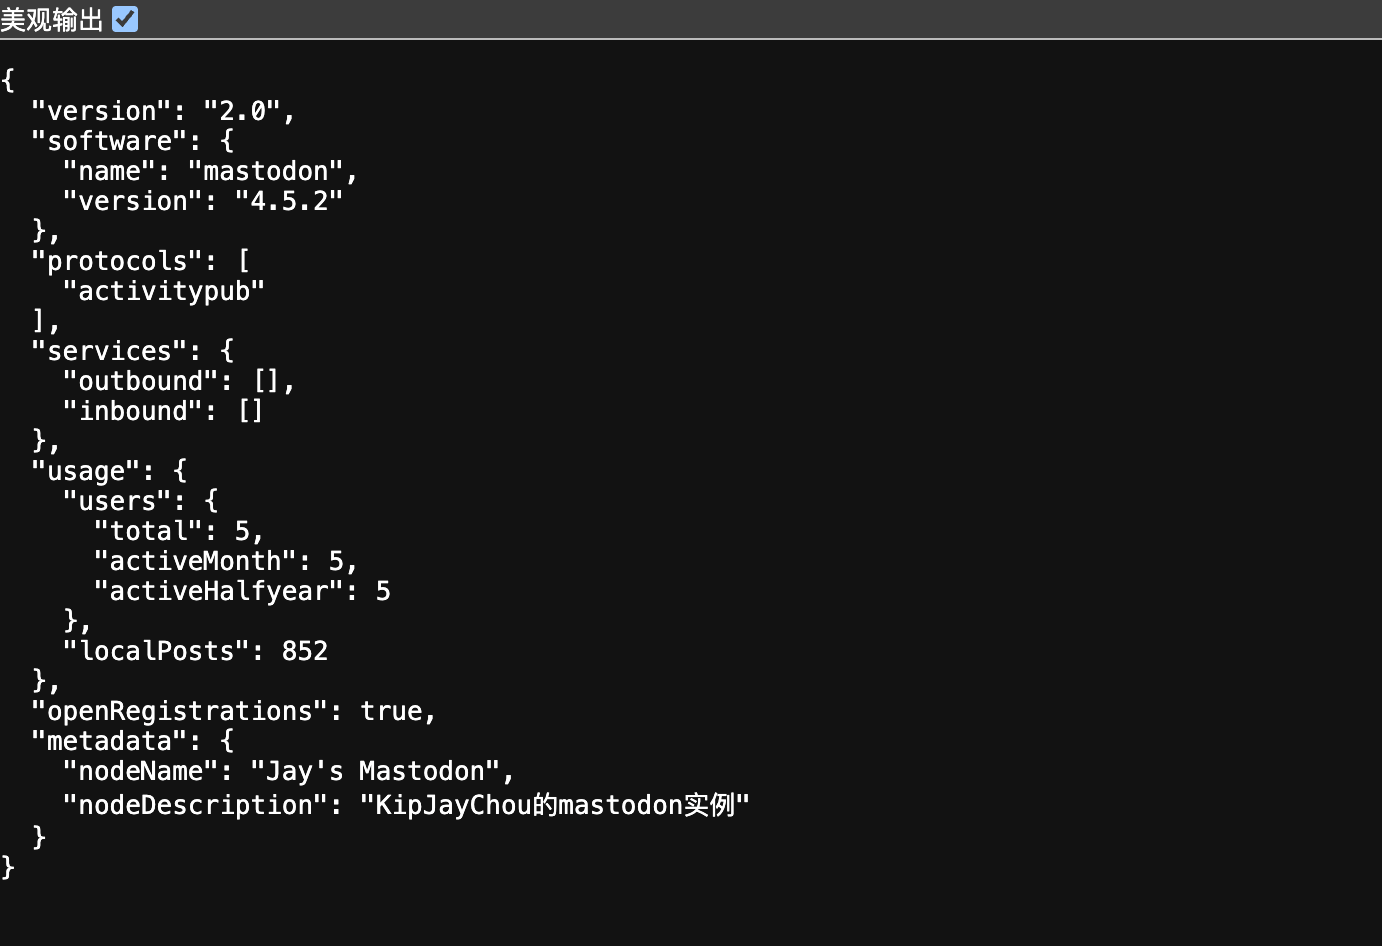Click the "KipJayChou的mastodon实例" description value
This screenshot has width=1382, height=946.
coord(554,805)
